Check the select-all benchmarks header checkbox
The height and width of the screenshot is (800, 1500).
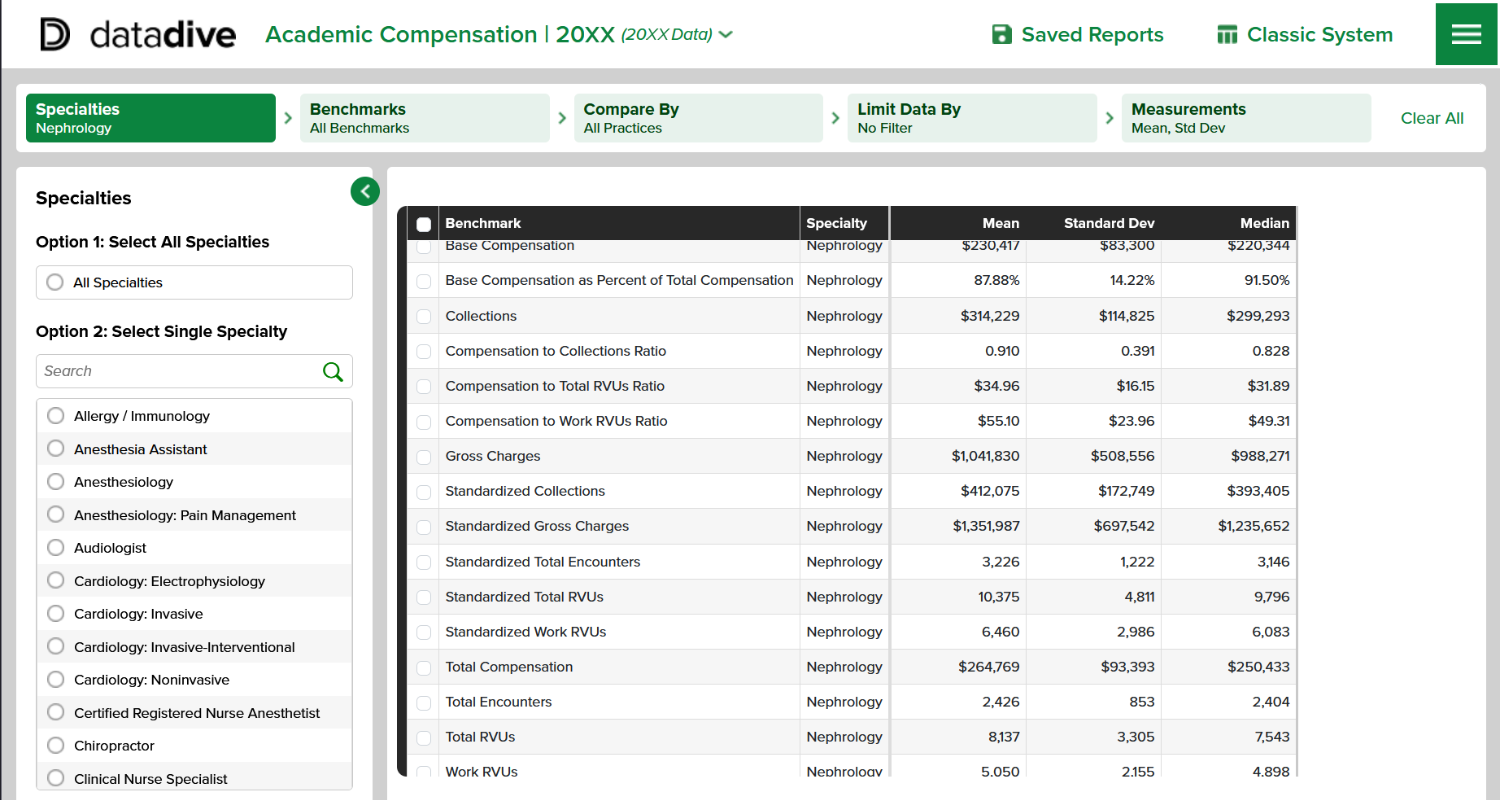(x=424, y=224)
